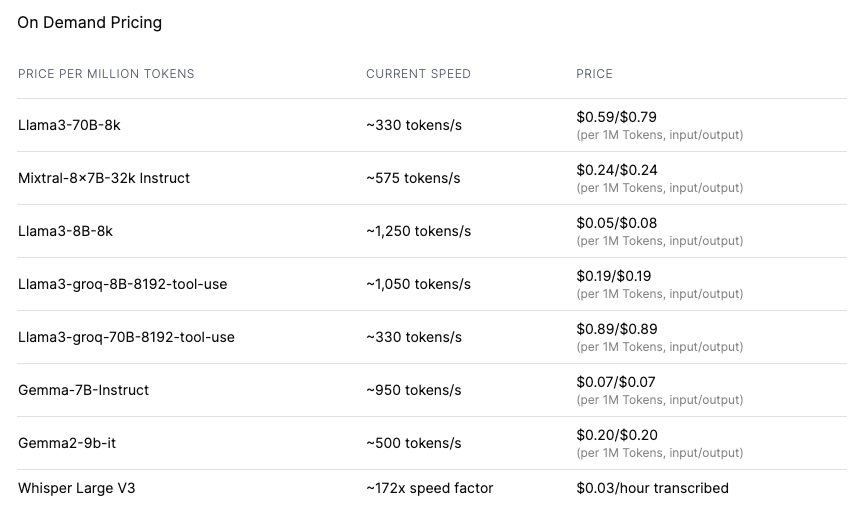Click the $0.05/$0.08 price value
The height and width of the screenshot is (512, 856).
[x=616, y=223]
